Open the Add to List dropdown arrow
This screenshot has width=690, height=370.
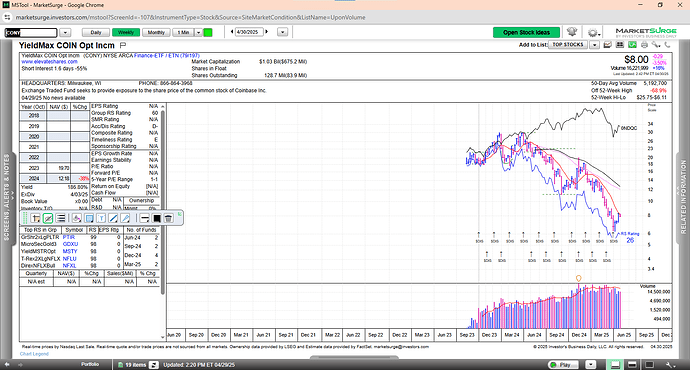tap(595, 45)
